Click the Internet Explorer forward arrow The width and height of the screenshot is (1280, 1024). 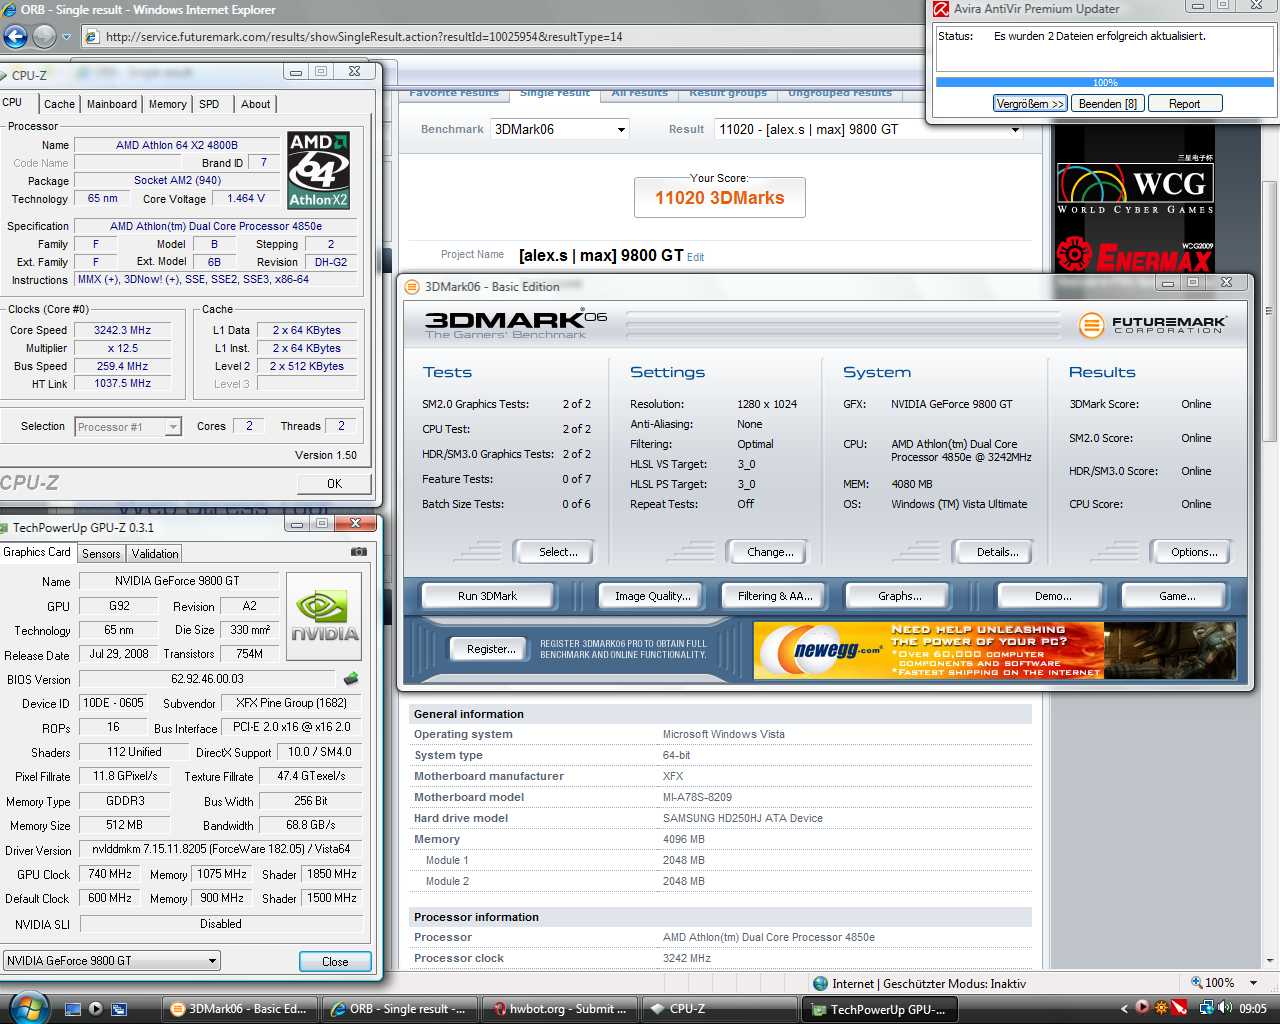pyautogui.click(x=44, y=37)
